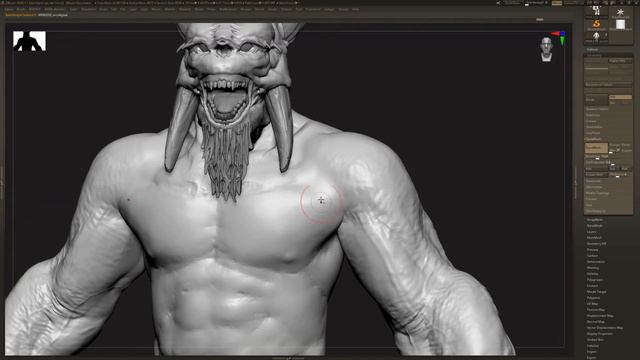Expand the Masking subpalette

coord(593,268)
